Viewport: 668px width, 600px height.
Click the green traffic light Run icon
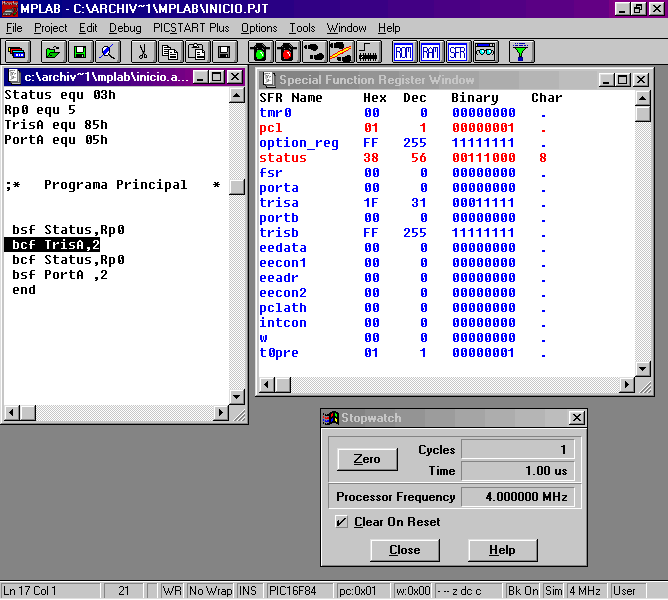point(260,52)
